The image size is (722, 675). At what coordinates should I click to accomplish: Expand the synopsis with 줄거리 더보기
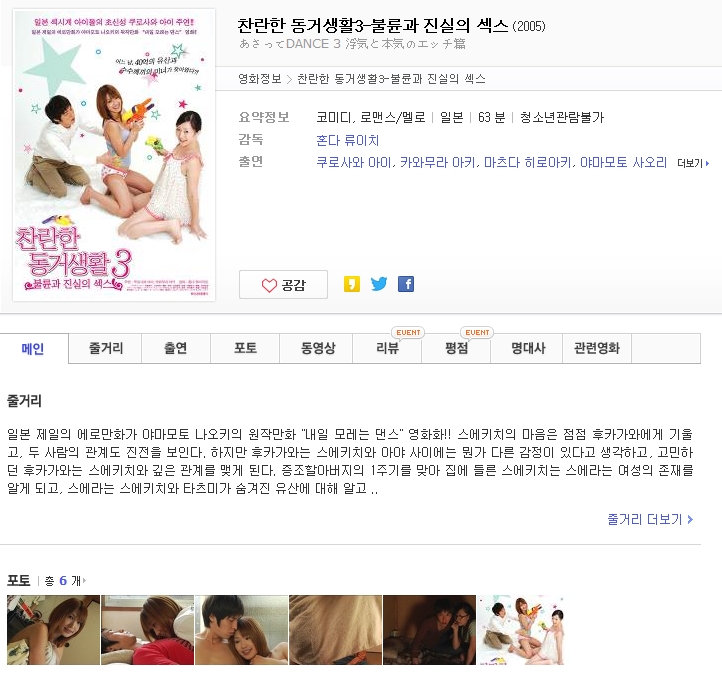650,519
